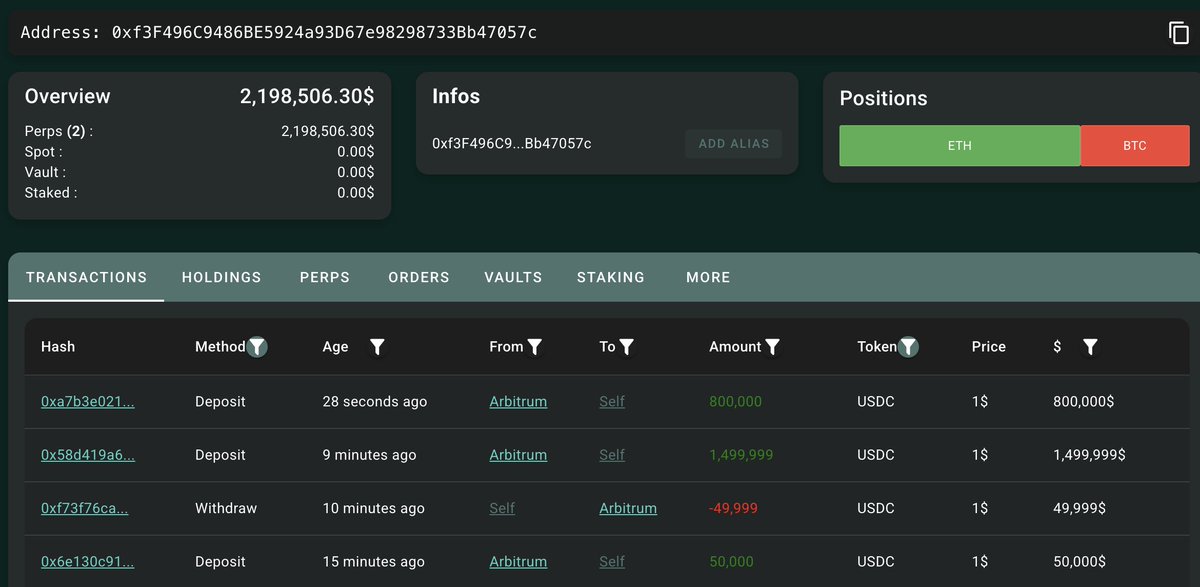Follow the Arbitrum link in the Withdraw row
The width and height of the screenshot is (1200, 587).
click(628, 508)
